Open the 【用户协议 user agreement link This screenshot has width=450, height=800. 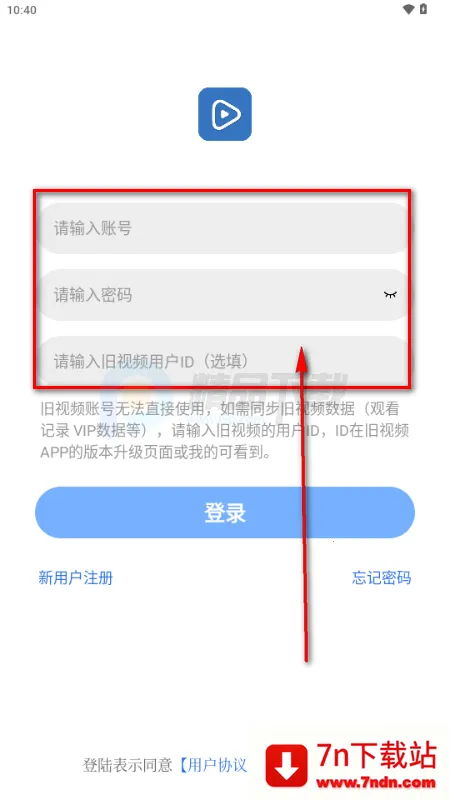coord(212,765)
